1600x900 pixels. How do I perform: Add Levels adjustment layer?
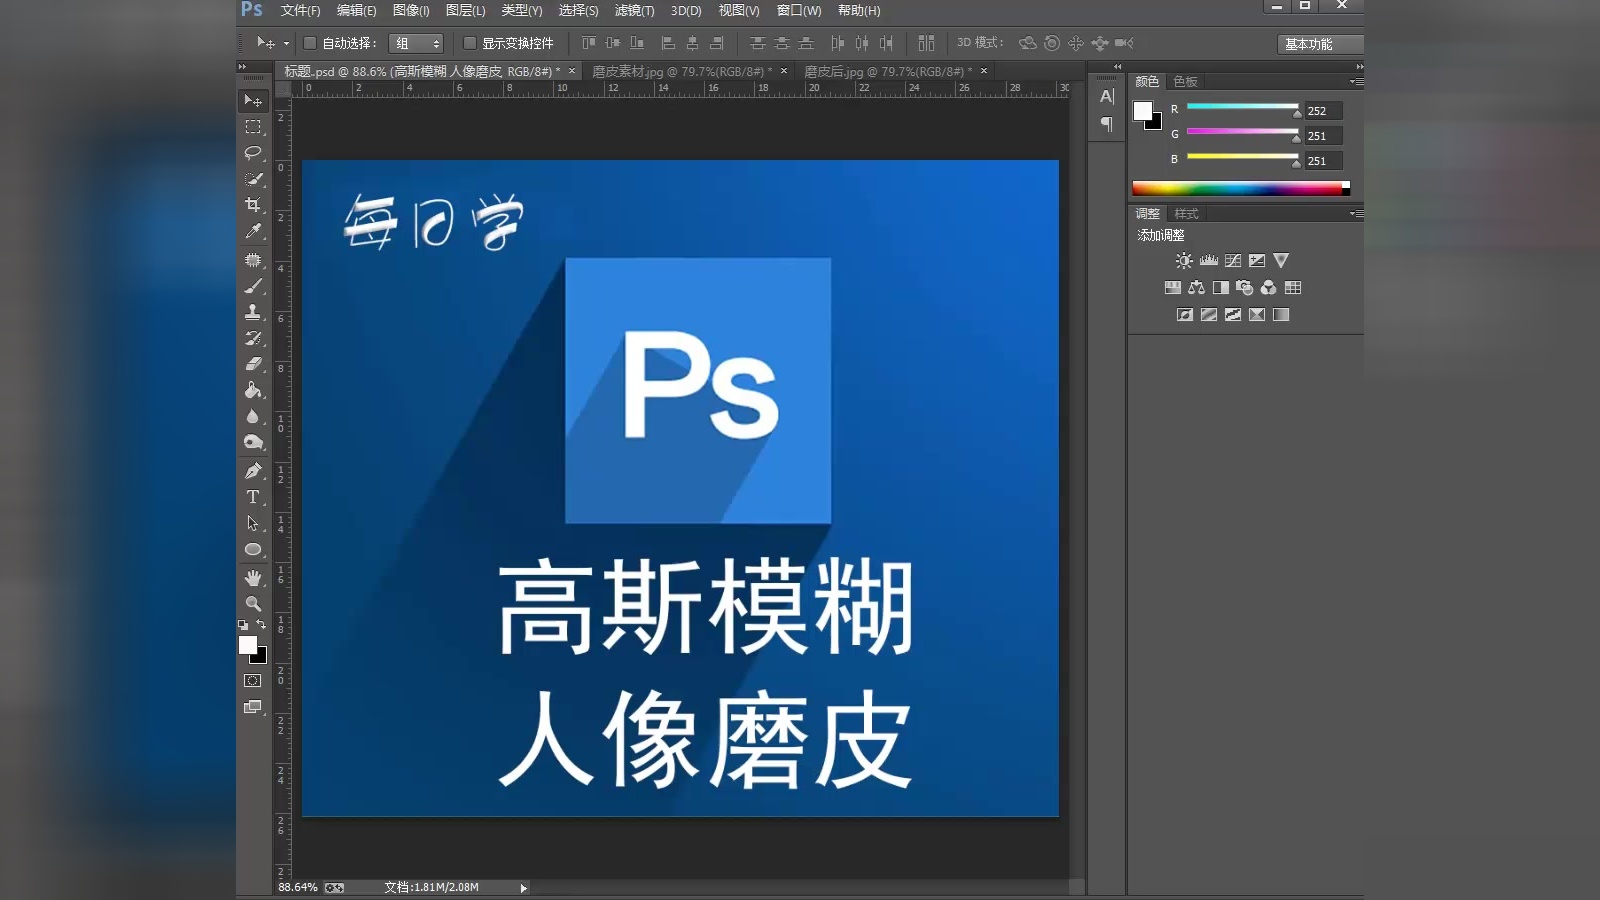coord(1209,260)
